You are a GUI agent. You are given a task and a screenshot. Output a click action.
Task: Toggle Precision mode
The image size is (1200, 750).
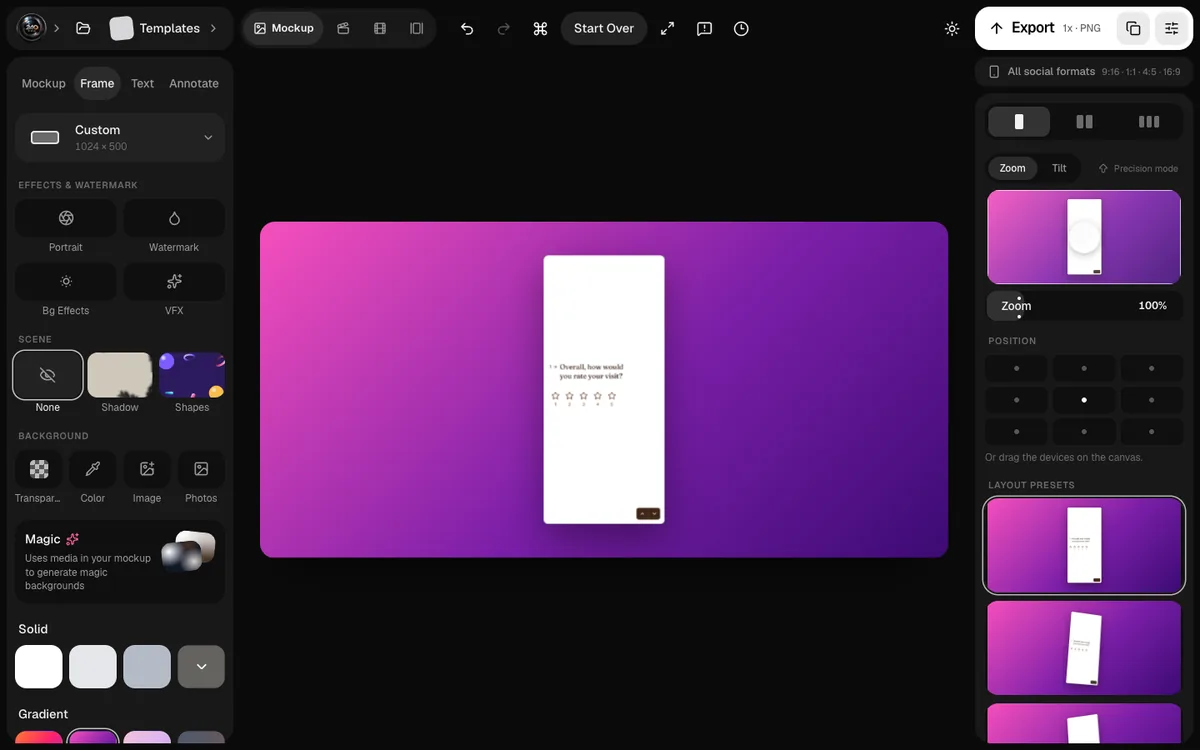tap(1138, 168)
